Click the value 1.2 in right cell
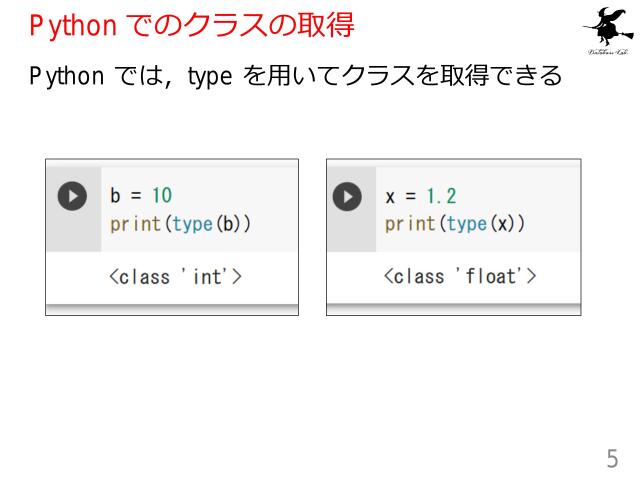This screenshot has height=480, width=640. (441, 196)
